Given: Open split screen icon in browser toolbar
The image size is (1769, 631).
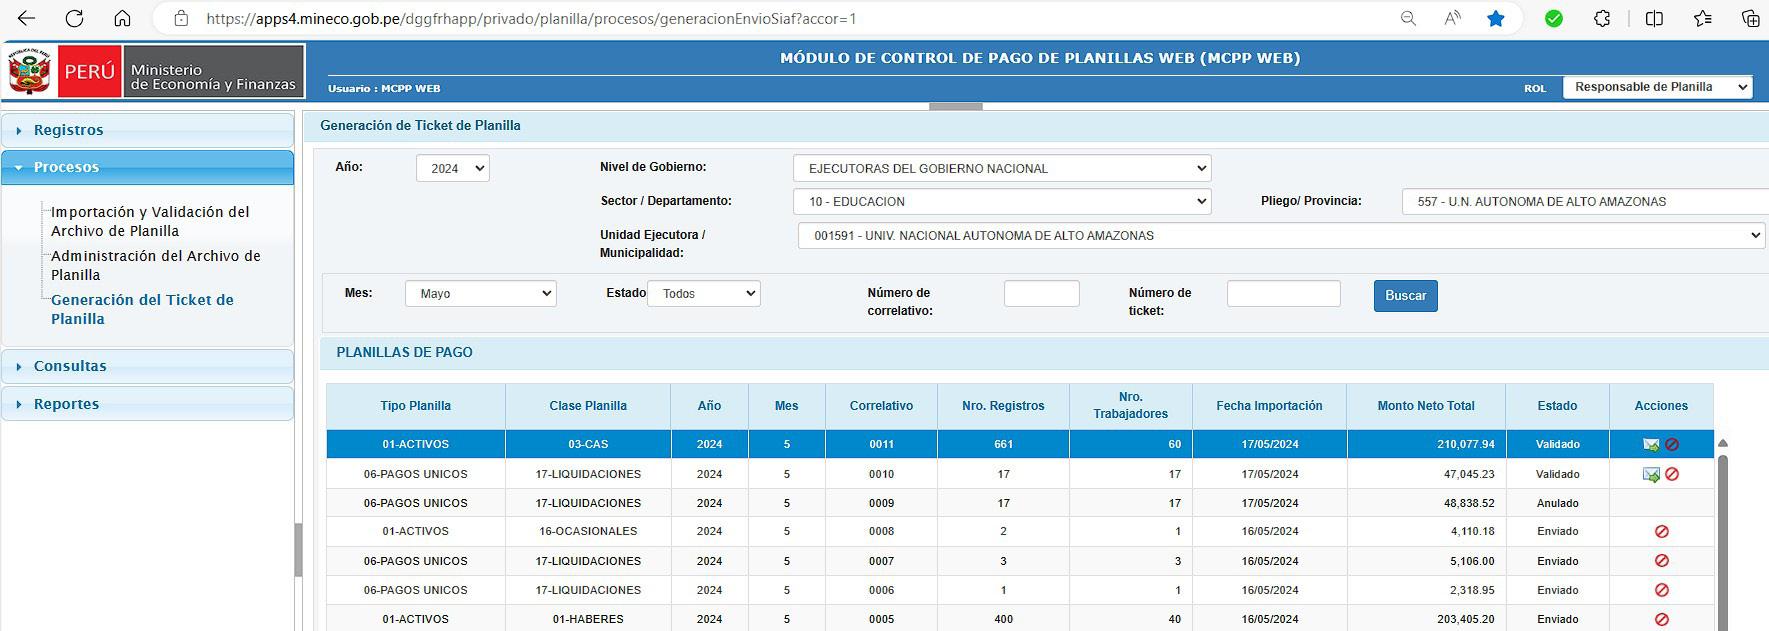Looking at the screenshot, I should pos(1655,18).
